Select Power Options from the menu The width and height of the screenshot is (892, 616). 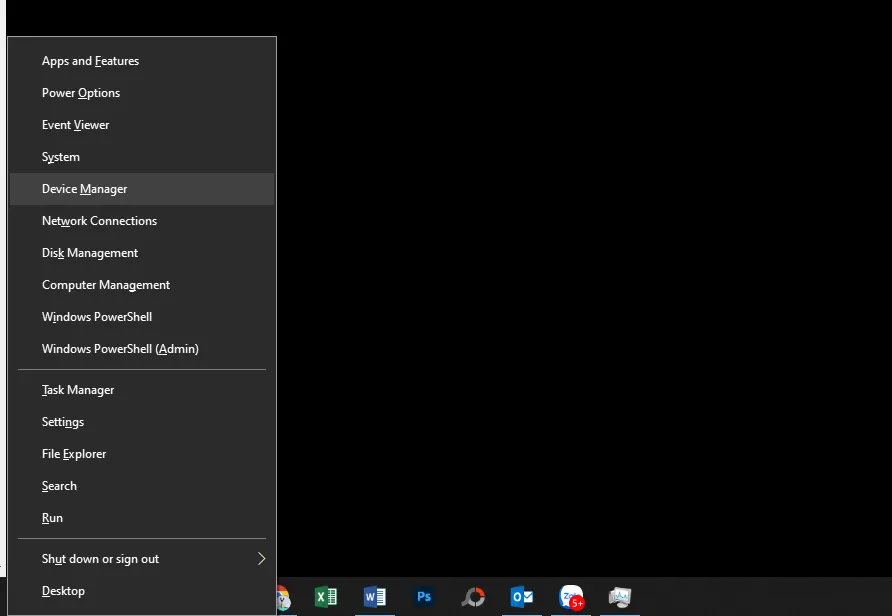click(81, 93)
